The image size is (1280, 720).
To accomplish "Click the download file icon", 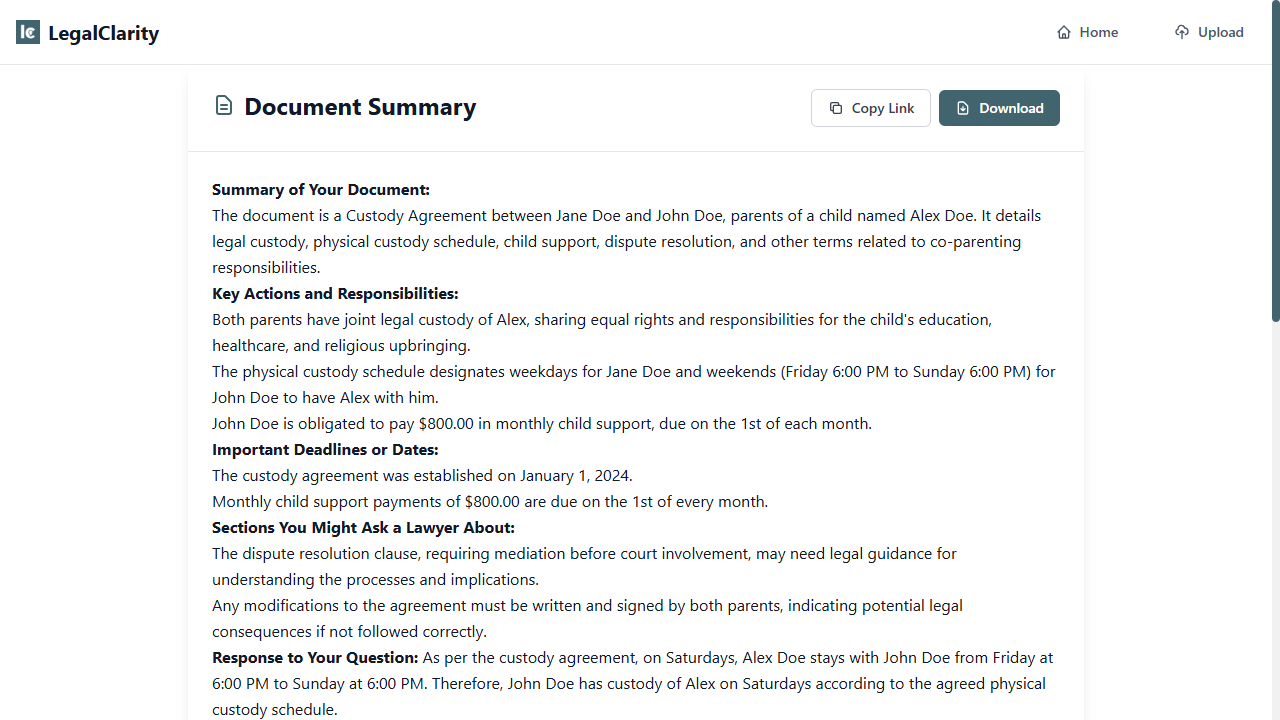I will pos(963,108).
